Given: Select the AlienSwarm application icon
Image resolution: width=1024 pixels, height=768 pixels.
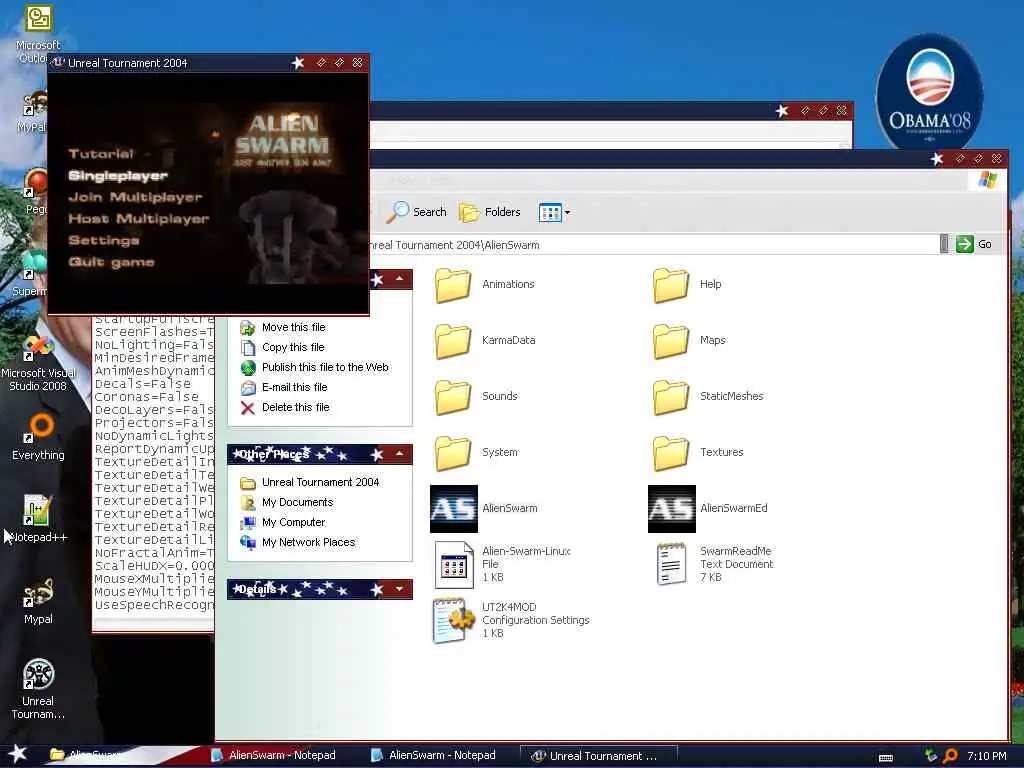Looking at the screenshot, I should pyautogui.click(x=454, y=509).
